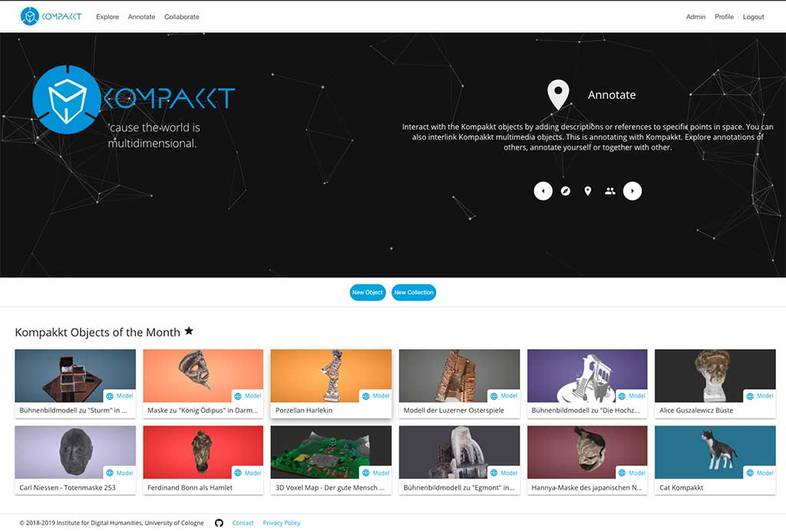Open the Explore menu item
The height and width of the screenshot is (531, 786).
[x=107, y=17]
